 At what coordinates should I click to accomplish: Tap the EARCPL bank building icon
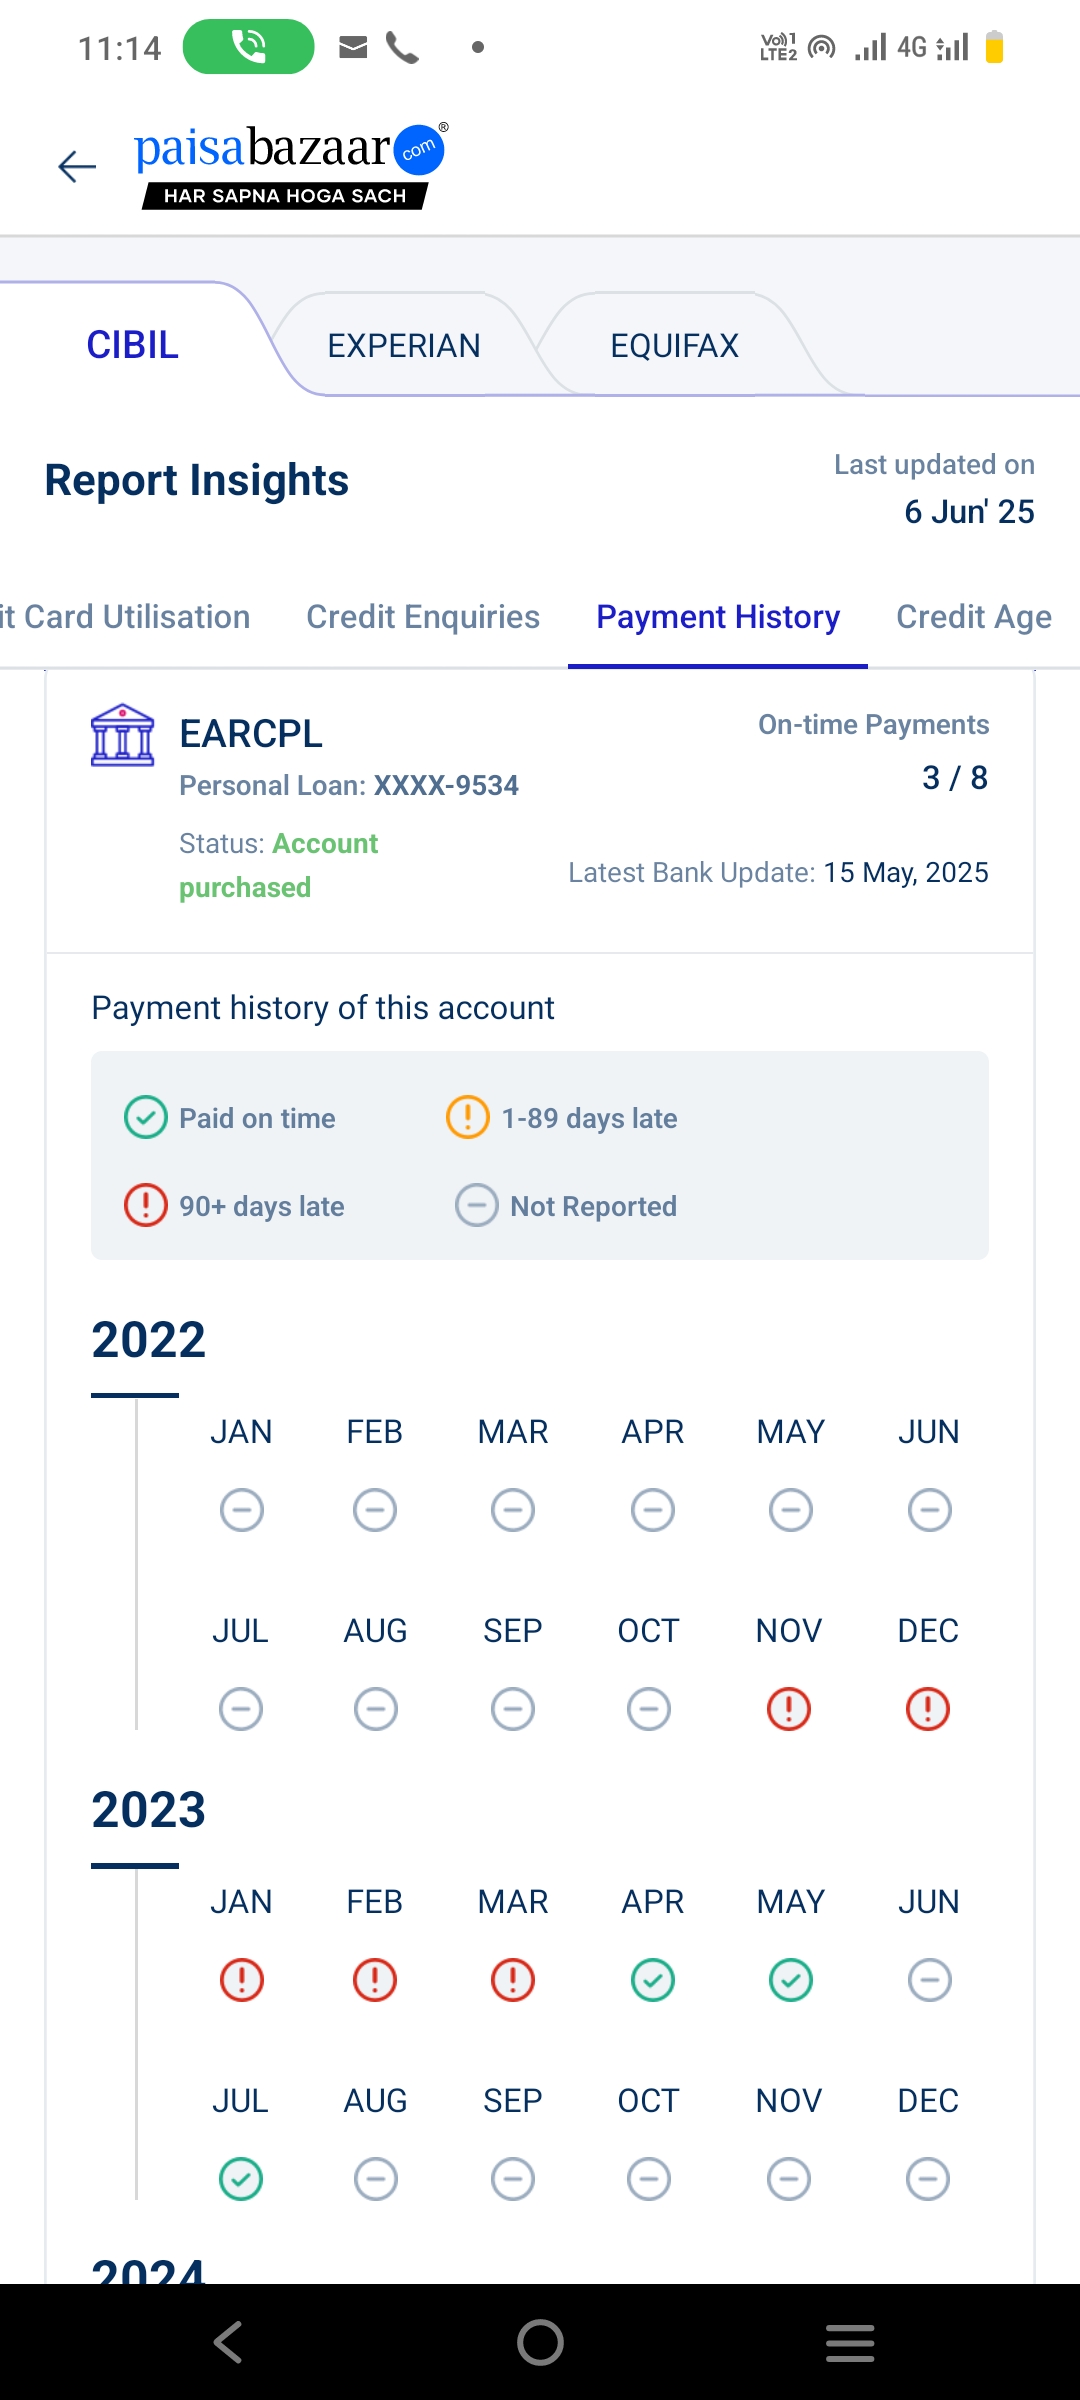[122, 735]
